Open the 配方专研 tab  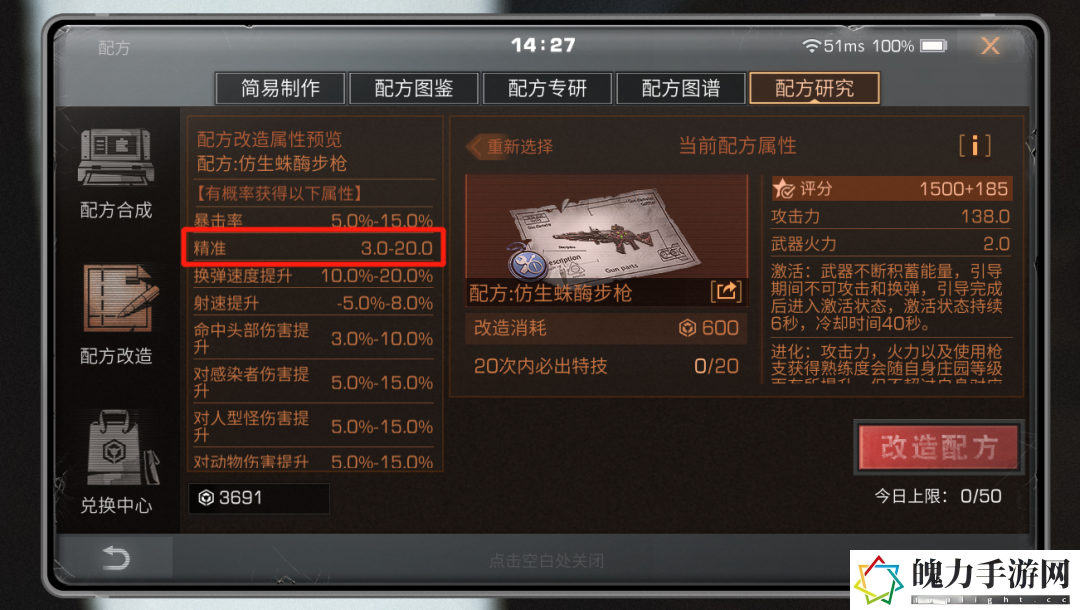[x=547, y=88]
